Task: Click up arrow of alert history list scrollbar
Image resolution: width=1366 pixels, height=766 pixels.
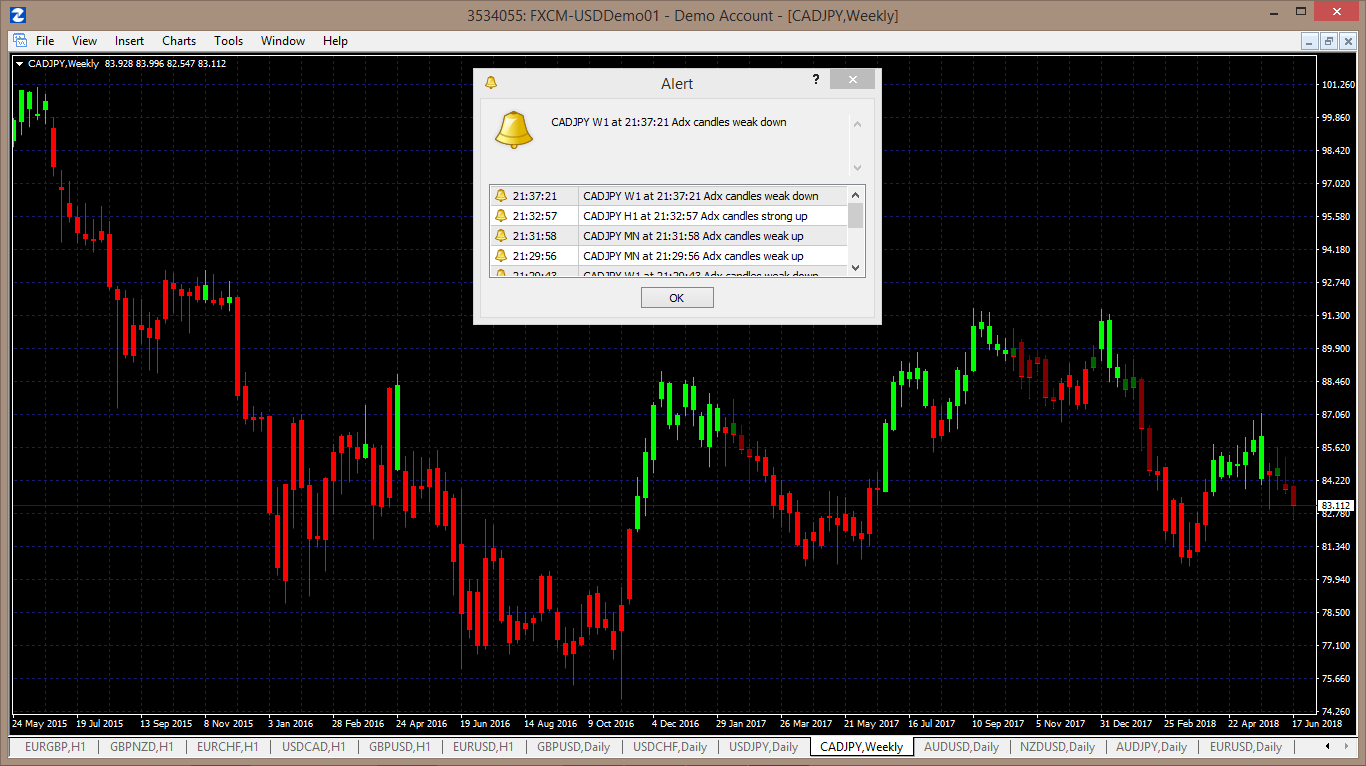Action: pyautogui.click(x=855, y=195)
